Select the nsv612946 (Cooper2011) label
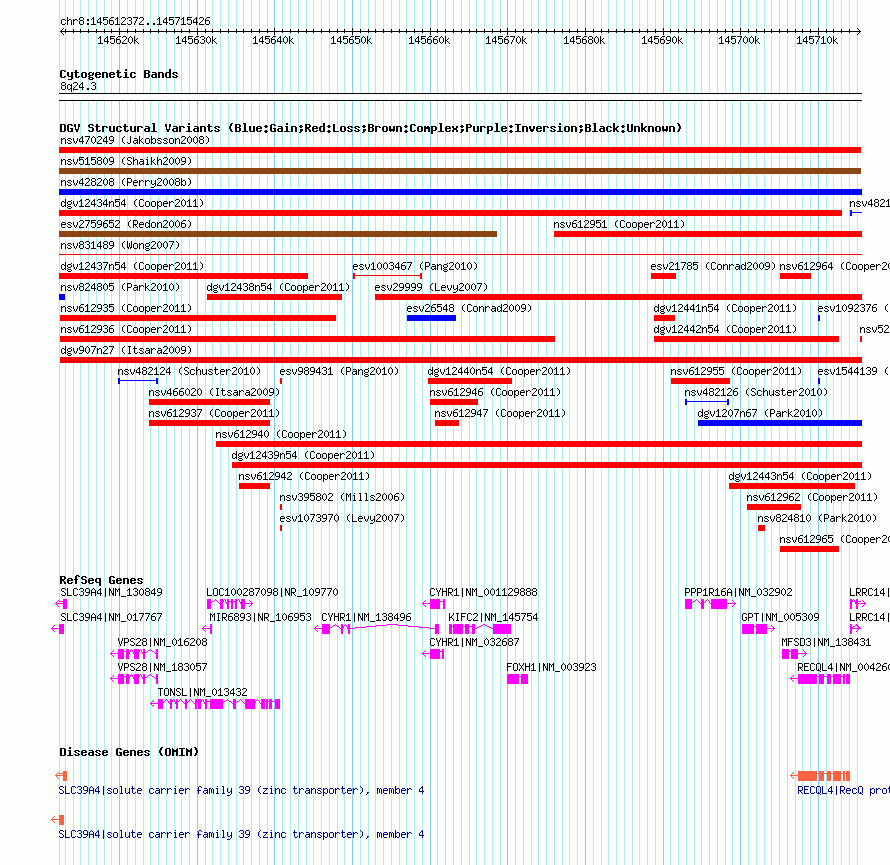 click(495, 392)
